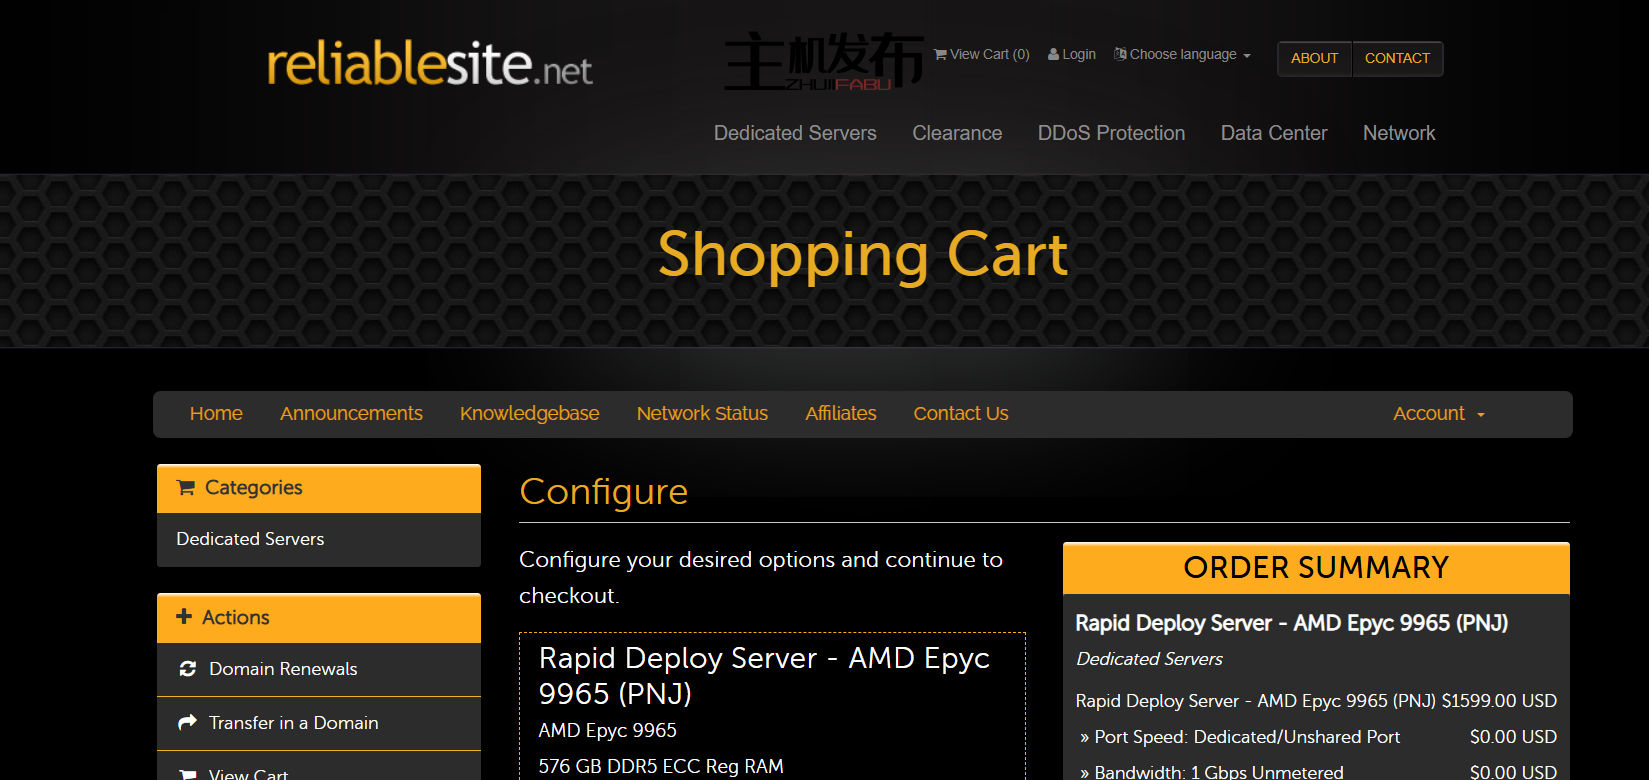Click the plus icon next to Actions
This screenshot has height=780, width=1649.
tap(184, 617)
